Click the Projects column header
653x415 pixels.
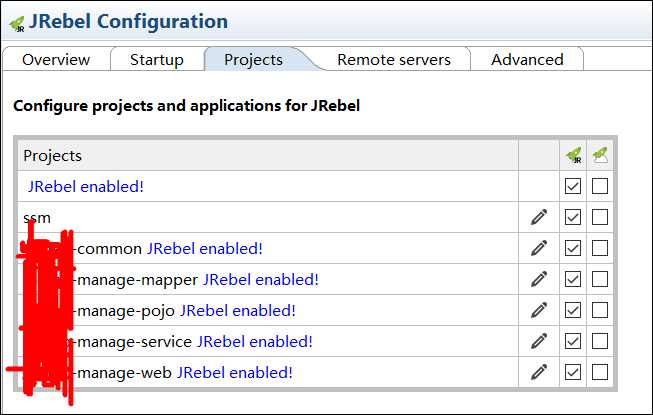pos(268,156)
